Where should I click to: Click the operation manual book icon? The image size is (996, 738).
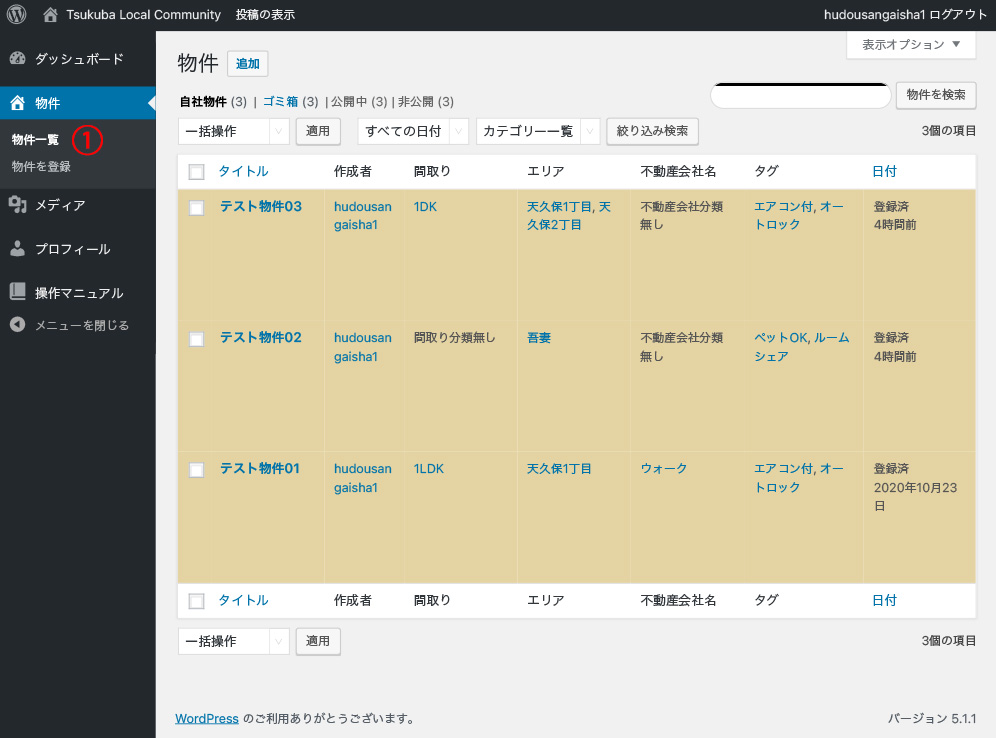click(17, 292)
